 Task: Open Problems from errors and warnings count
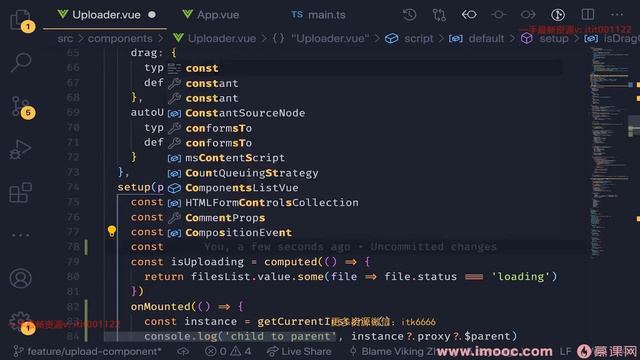coord(228,351)
